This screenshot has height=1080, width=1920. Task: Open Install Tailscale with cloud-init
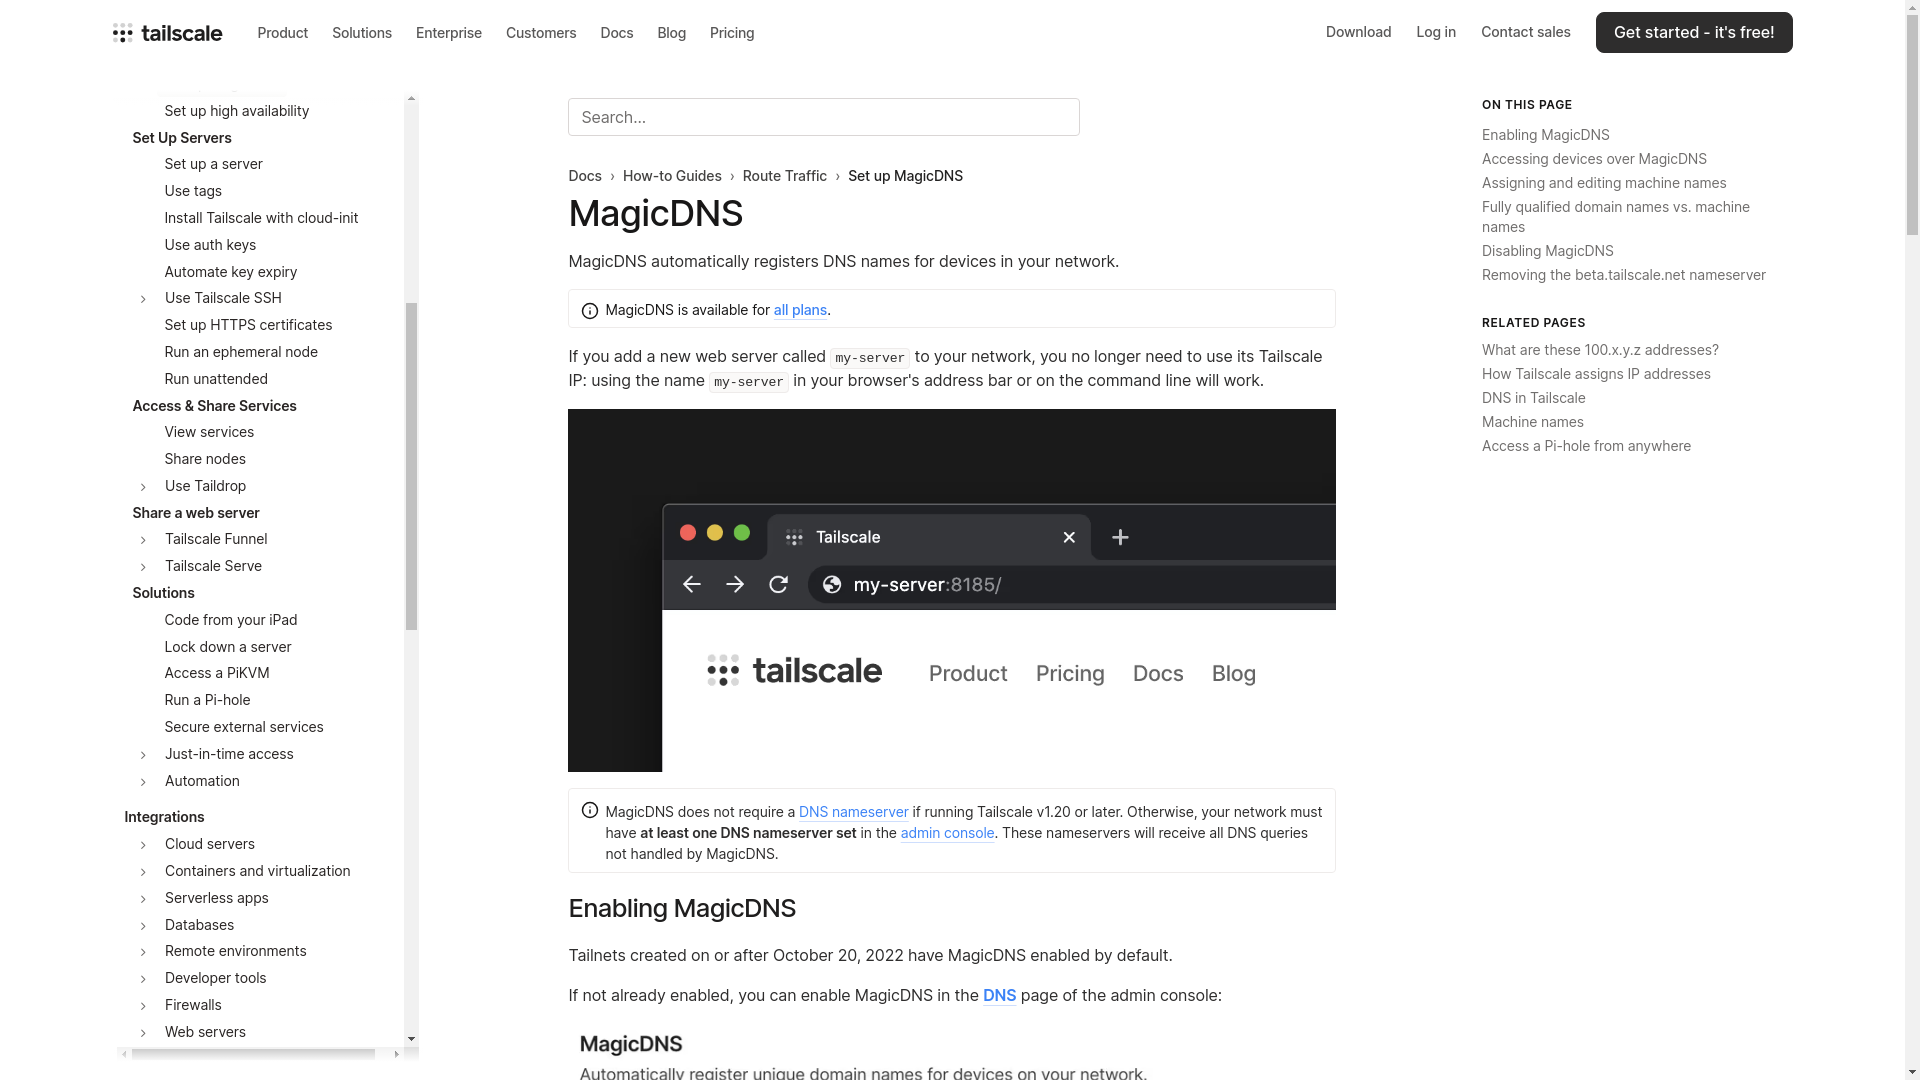click(x=261, y=218)
